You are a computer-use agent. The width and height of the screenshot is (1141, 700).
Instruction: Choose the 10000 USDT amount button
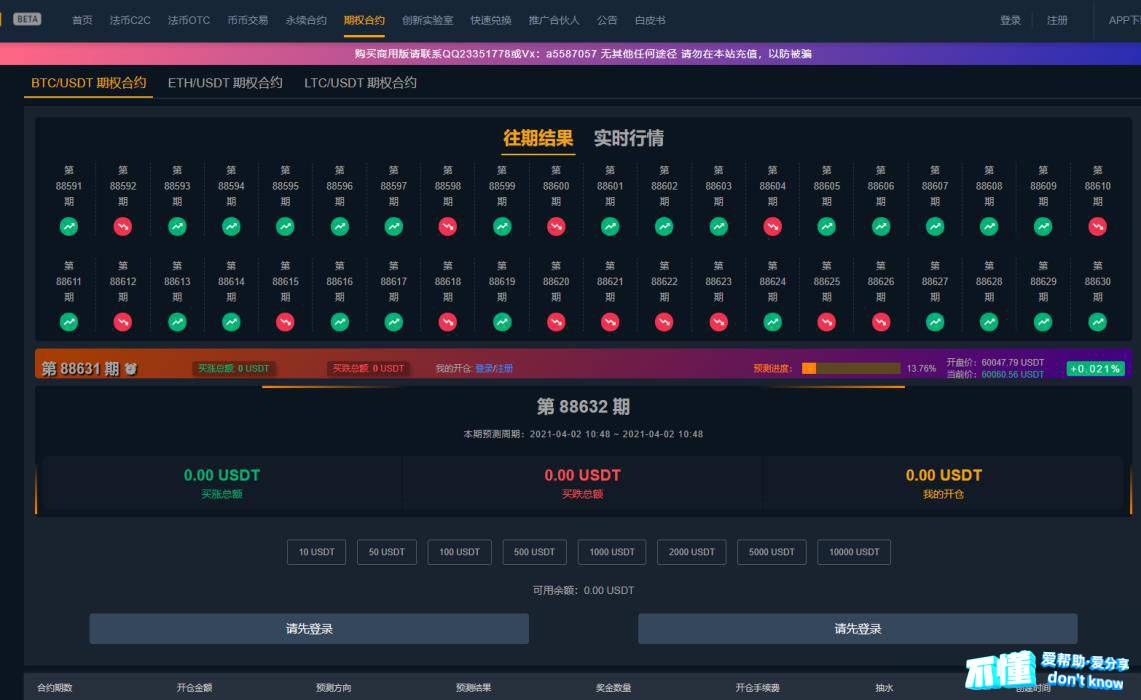click(x=853, y=552)
